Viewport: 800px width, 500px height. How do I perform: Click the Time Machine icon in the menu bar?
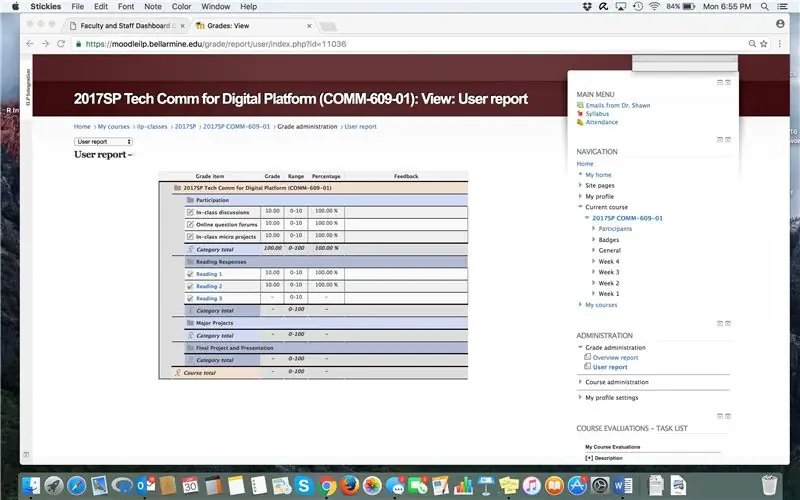click(638, 7)
